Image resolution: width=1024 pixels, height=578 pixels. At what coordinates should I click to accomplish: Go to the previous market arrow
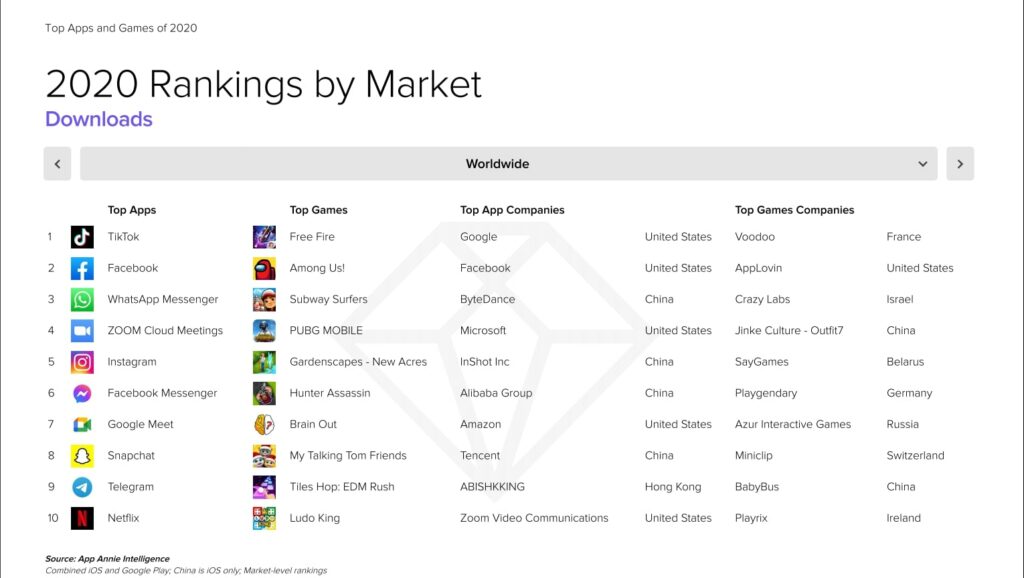point(57,164)
